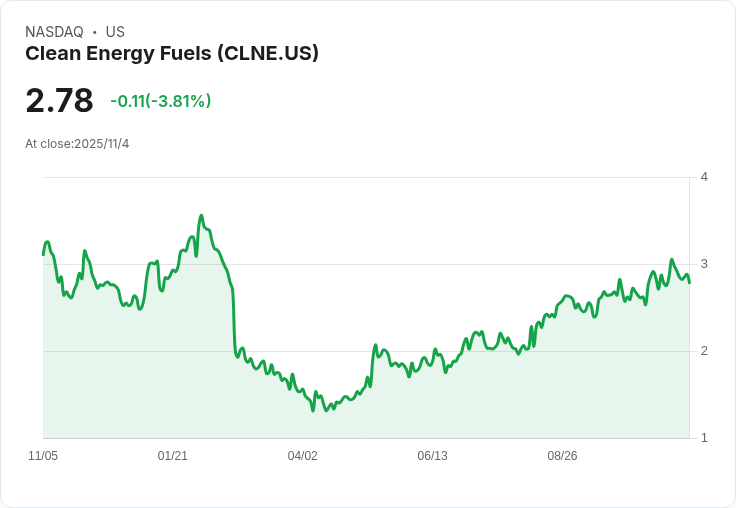Click the chart's highest peak above 3

point(201,216)
